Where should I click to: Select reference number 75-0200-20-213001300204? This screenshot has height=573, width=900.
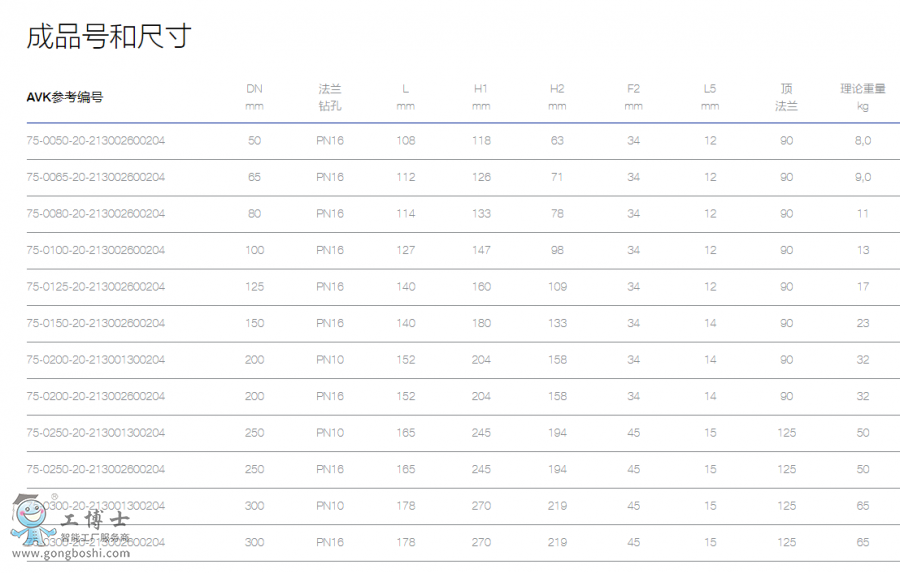[x=96, y=360]
